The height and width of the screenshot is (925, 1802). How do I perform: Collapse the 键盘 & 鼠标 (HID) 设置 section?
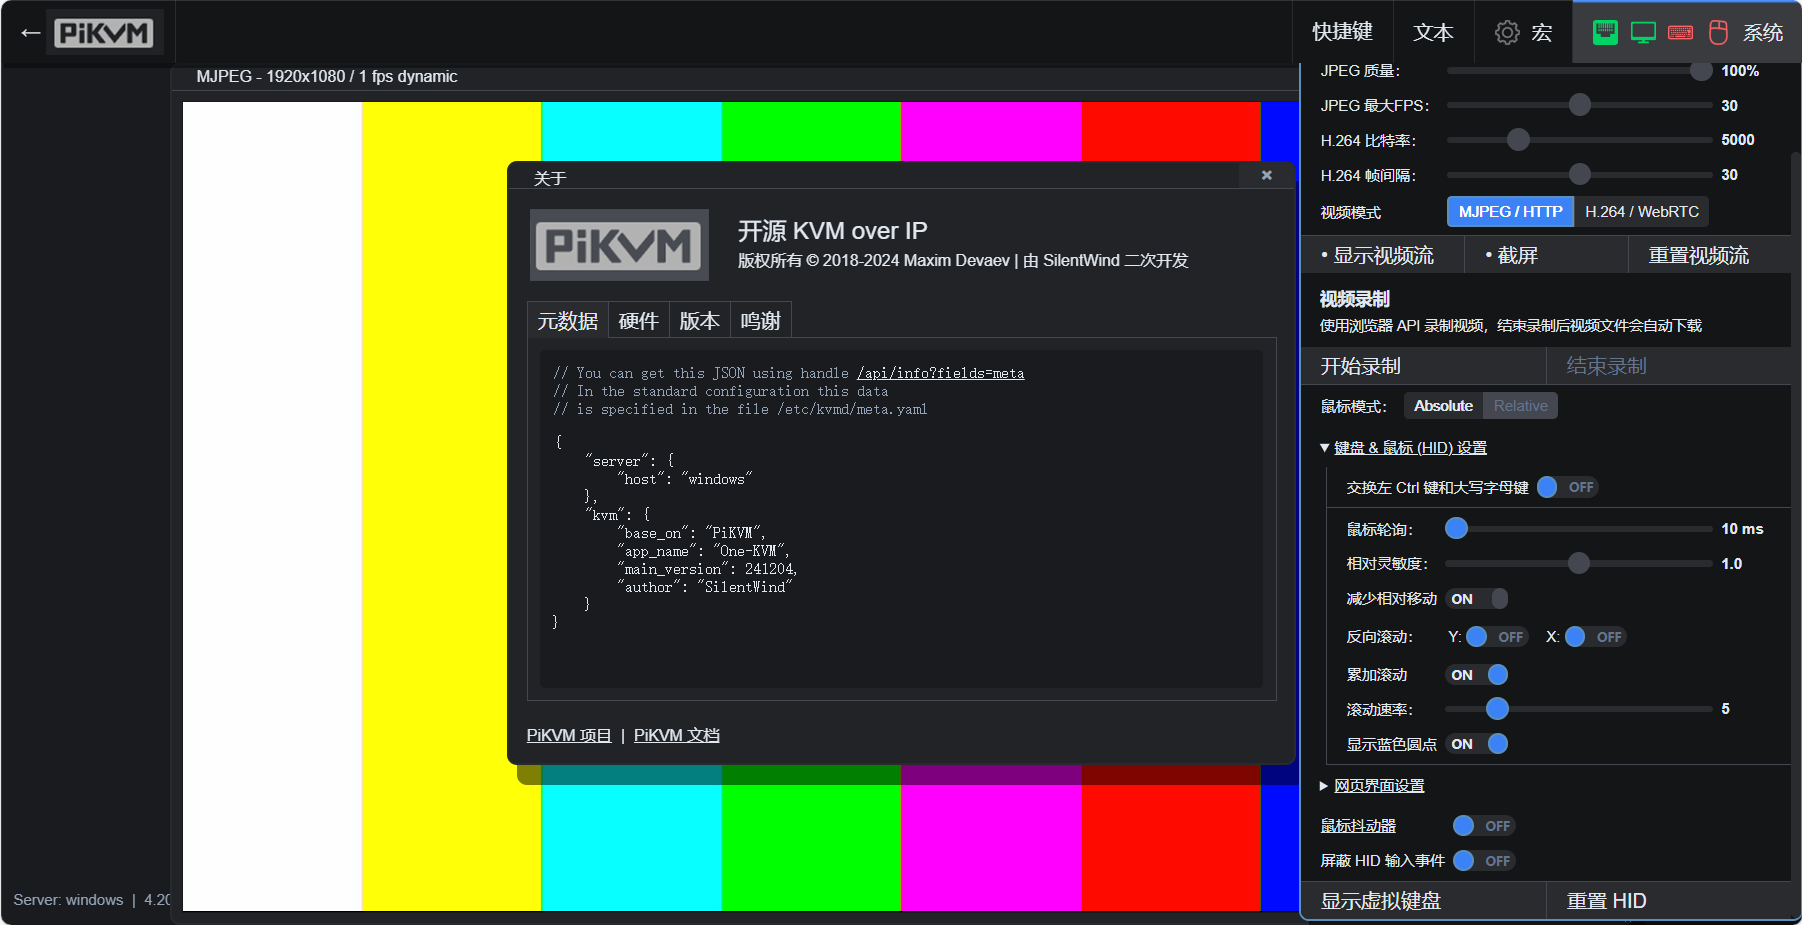point(1409,448)
